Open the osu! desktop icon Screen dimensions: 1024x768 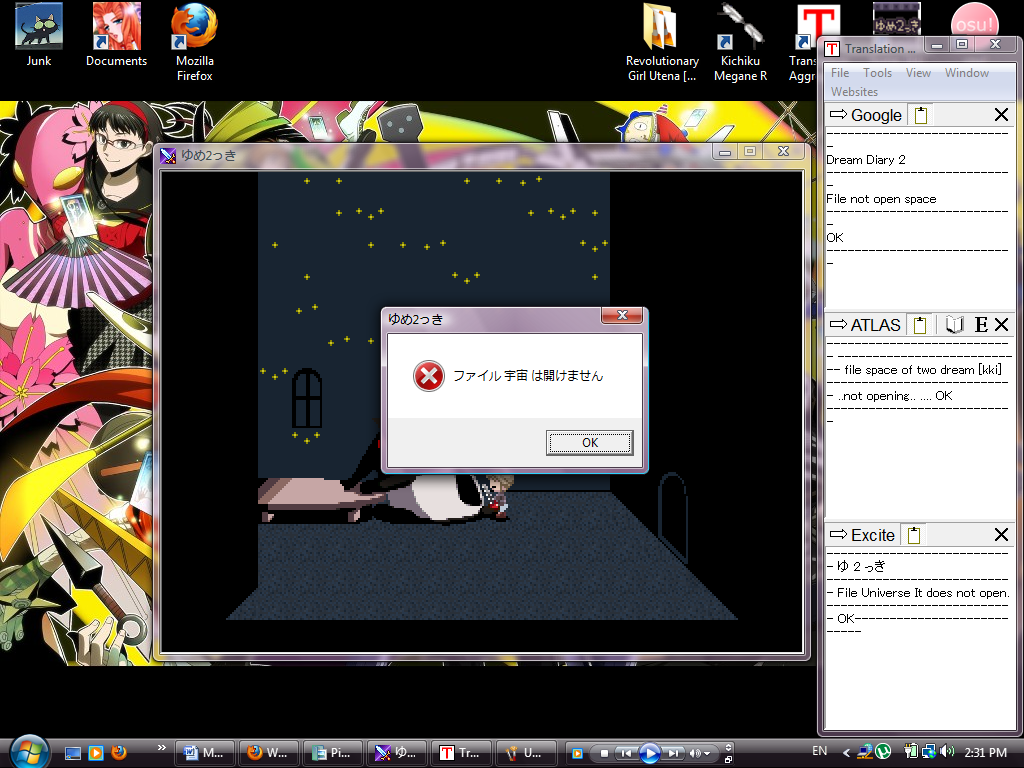pyautogui.click(x=974, y=20)
